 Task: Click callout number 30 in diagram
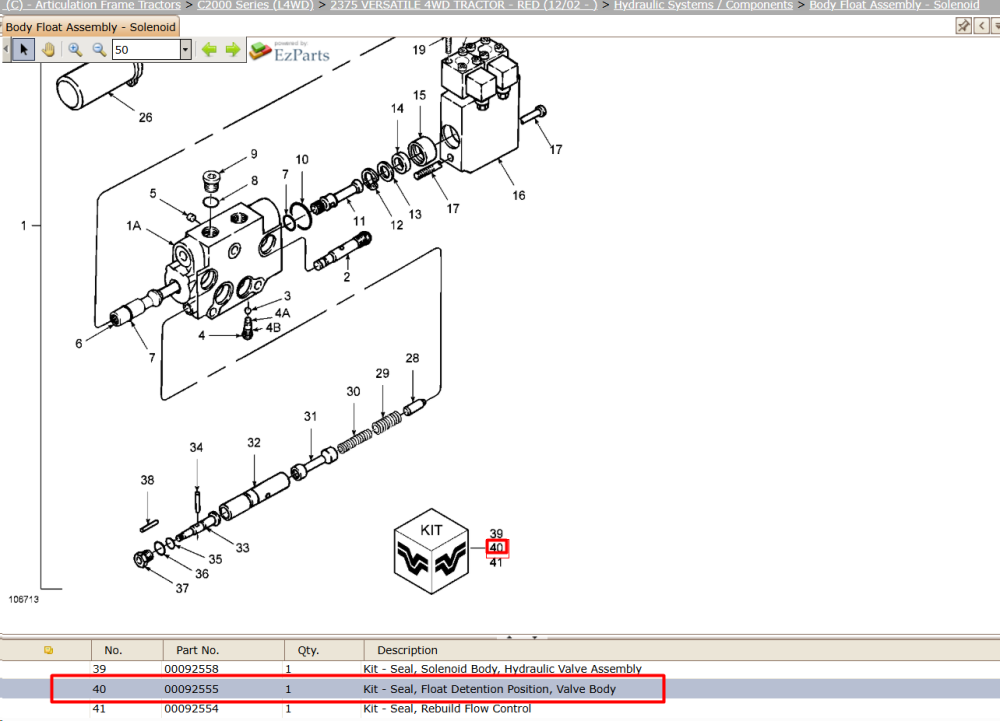coord(353,391)
